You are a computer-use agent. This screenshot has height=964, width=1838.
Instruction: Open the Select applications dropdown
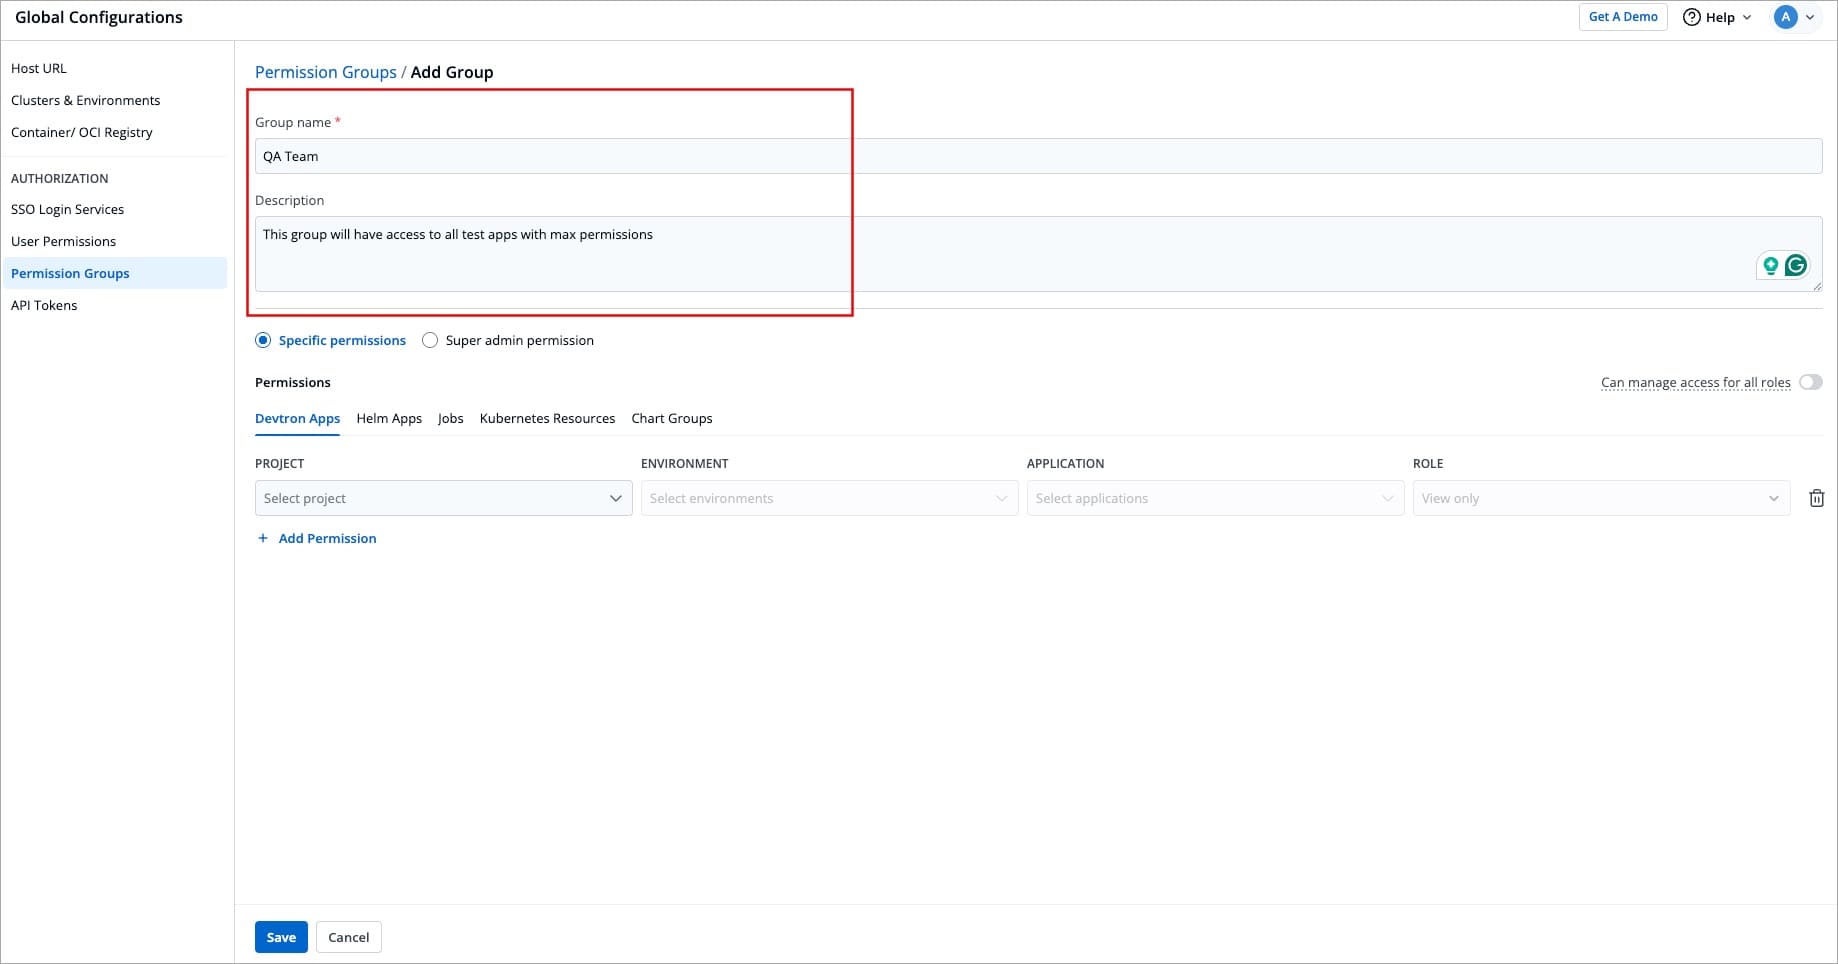coord(1214,498)
